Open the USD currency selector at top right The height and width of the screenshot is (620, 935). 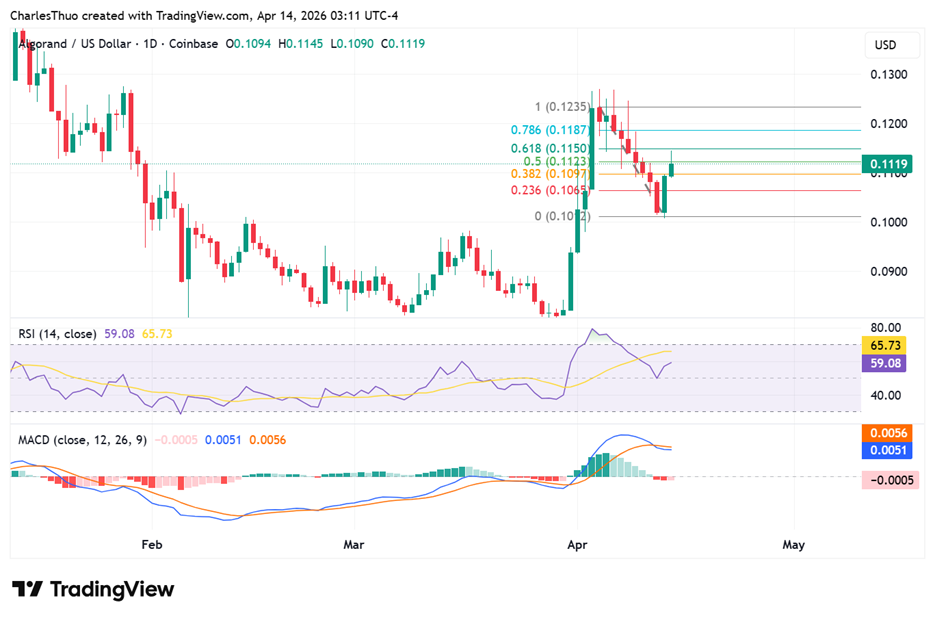[889, 45]
